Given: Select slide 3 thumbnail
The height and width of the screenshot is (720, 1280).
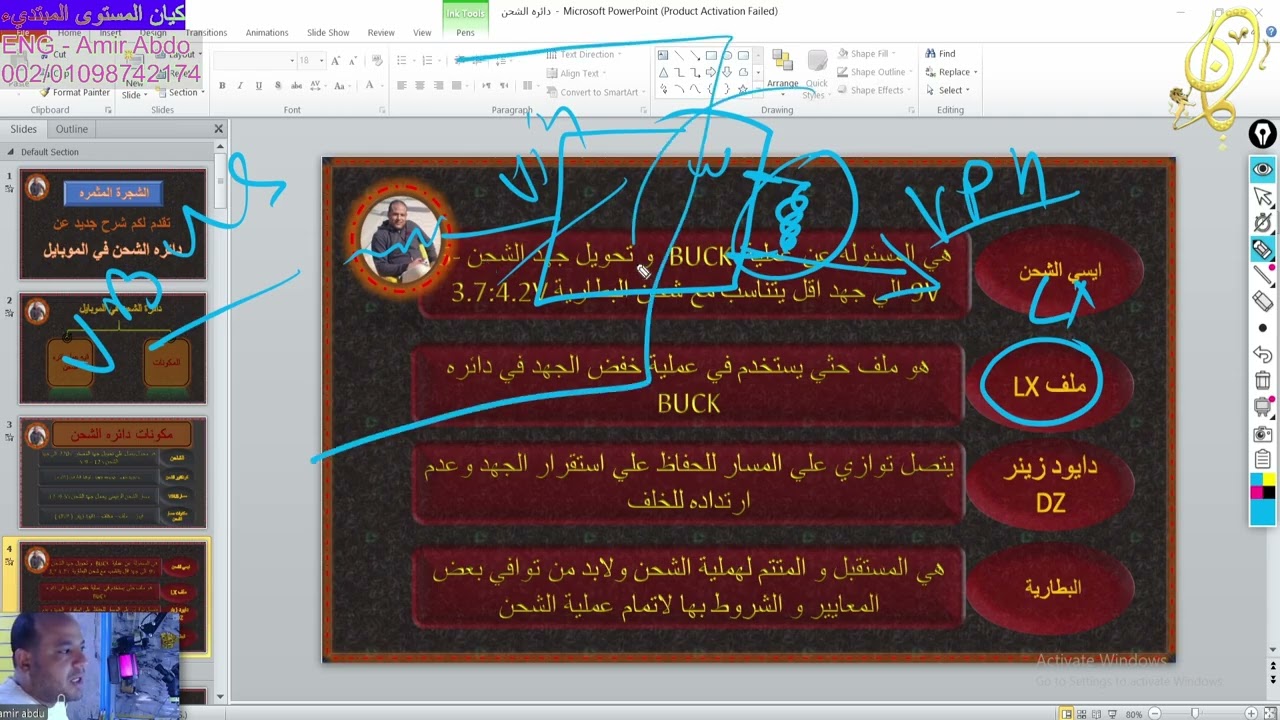Looking at the screenshot, I should click(x=113, y=473).
